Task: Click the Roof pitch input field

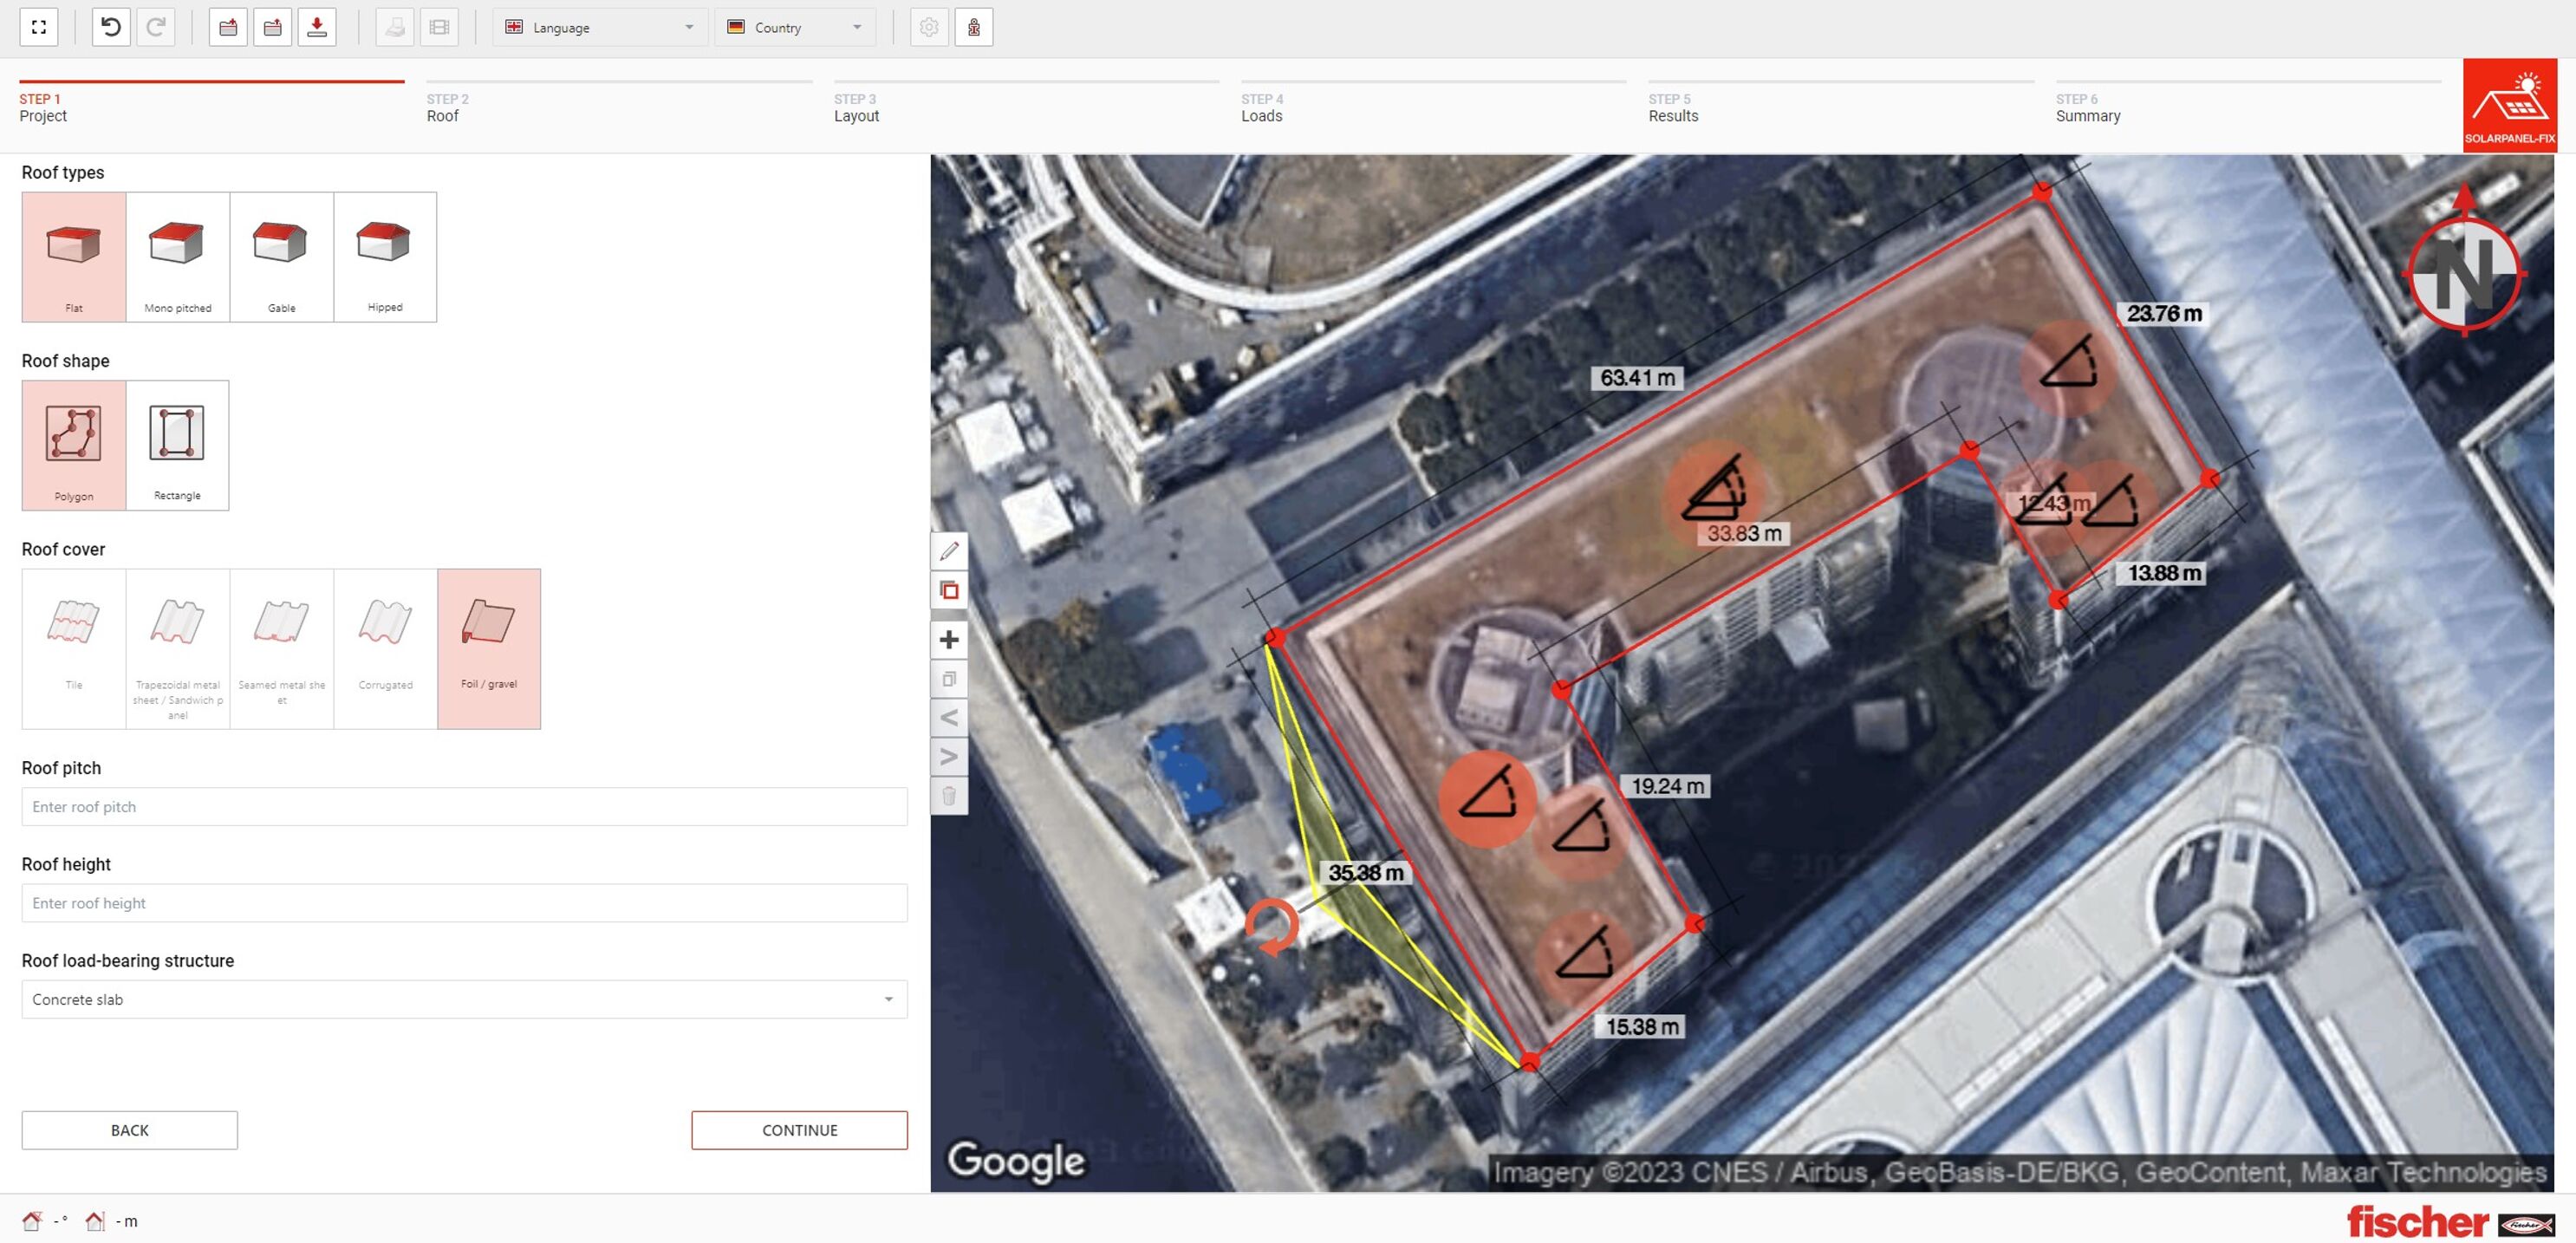Action: click(464, 807)
